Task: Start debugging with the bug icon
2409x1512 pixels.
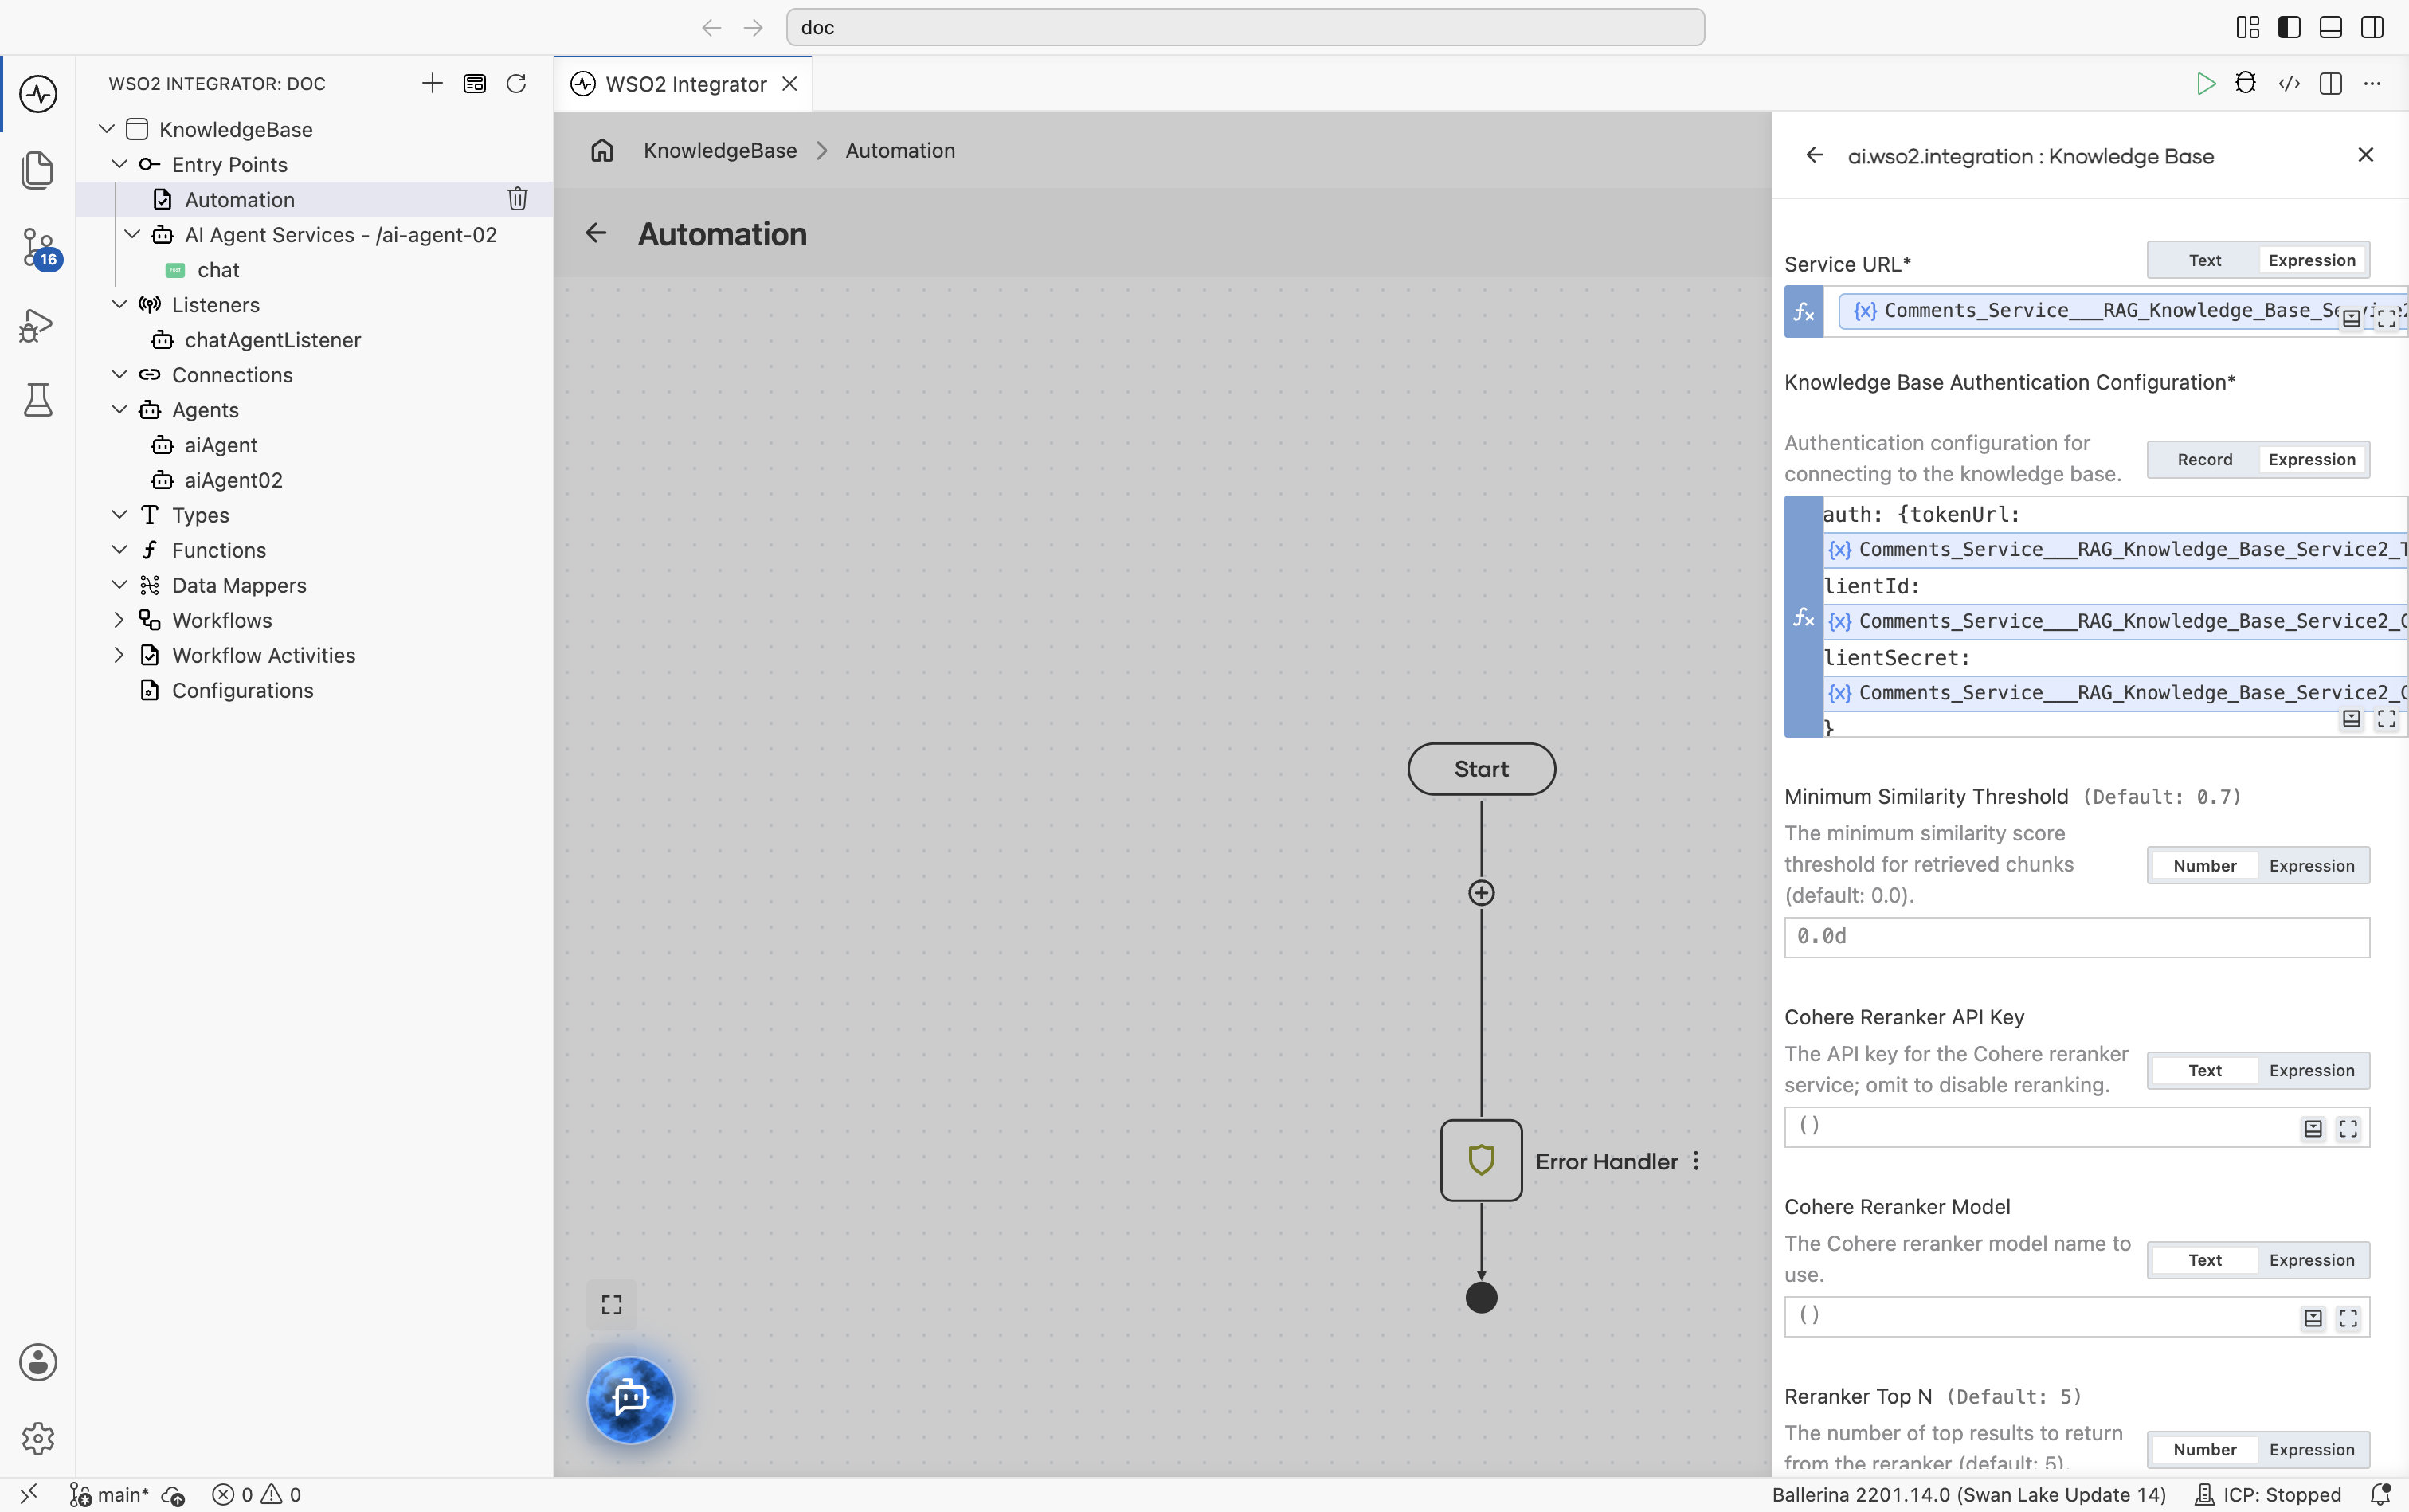Action: tap(2246, 84)
